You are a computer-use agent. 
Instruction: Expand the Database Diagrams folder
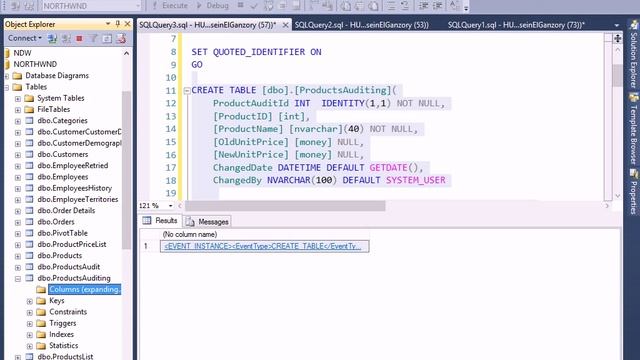point(7,76)
